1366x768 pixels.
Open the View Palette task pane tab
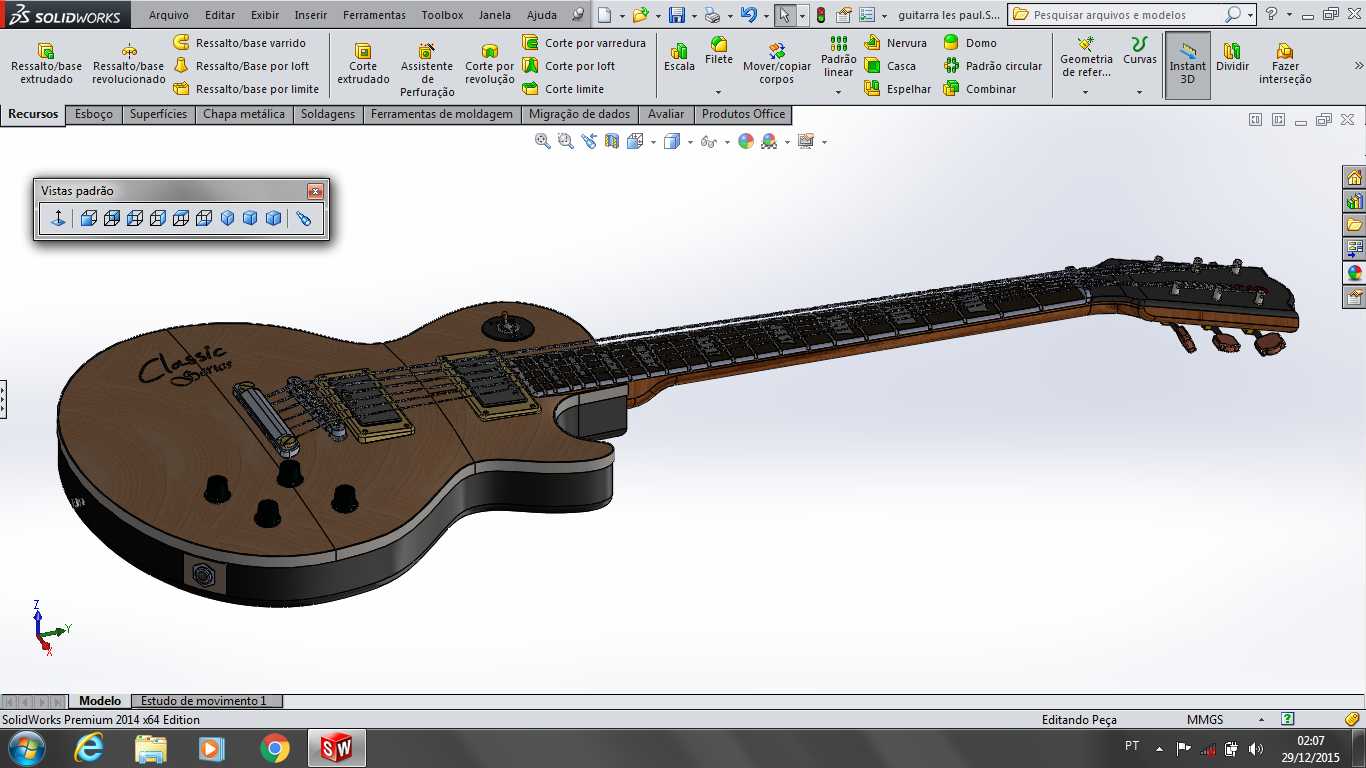click(1354, 249)
